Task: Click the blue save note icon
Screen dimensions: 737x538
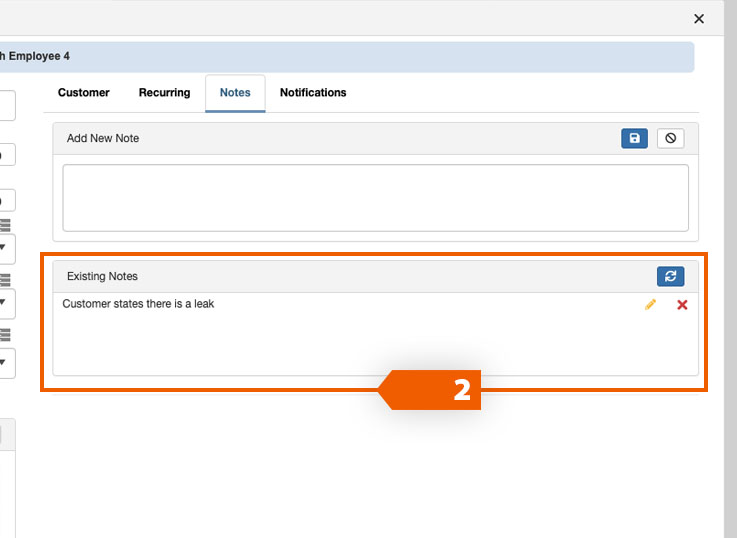Action: click(634, 138)
